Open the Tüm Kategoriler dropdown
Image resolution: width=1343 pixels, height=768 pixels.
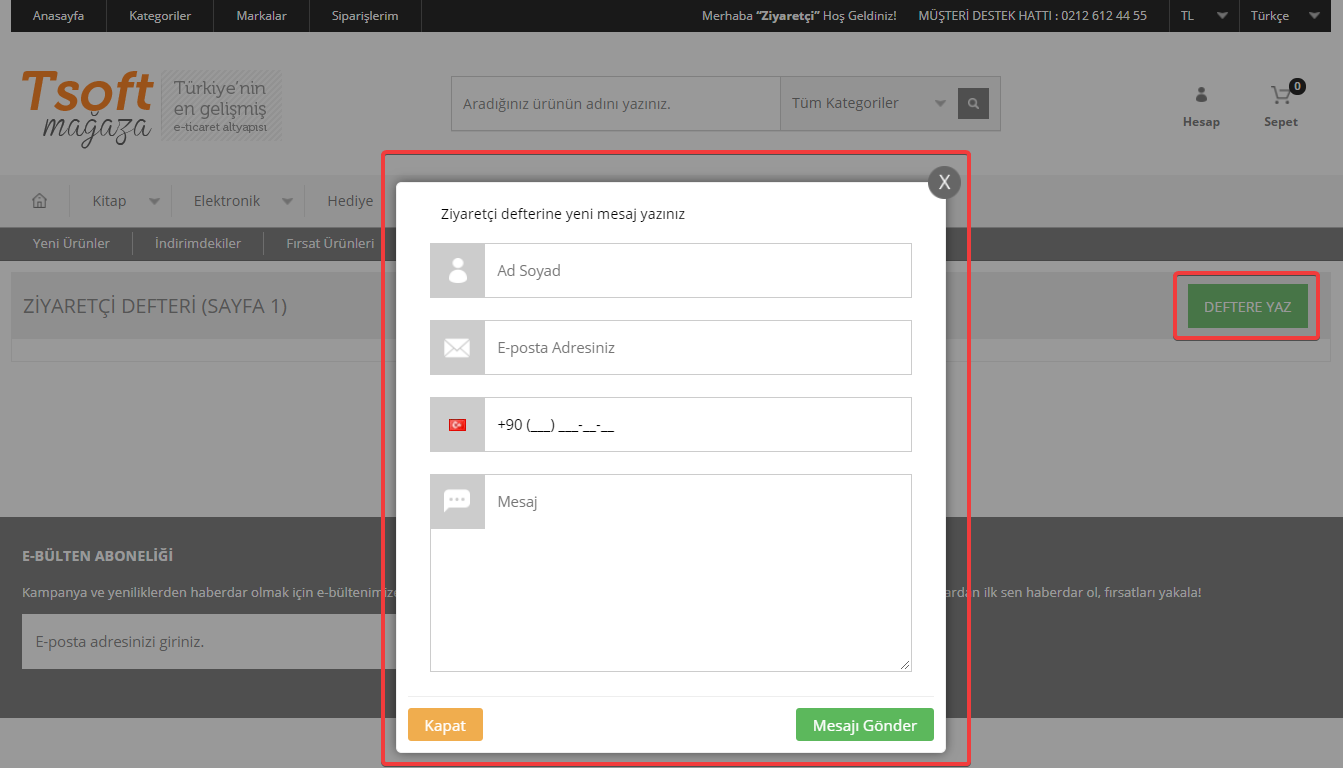point(868,103)
